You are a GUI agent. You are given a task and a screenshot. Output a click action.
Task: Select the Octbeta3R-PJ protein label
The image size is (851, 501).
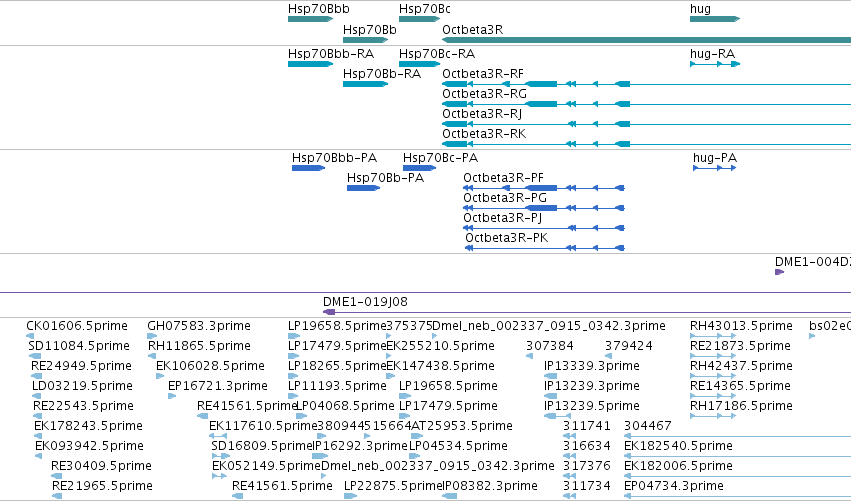(503, 218)
